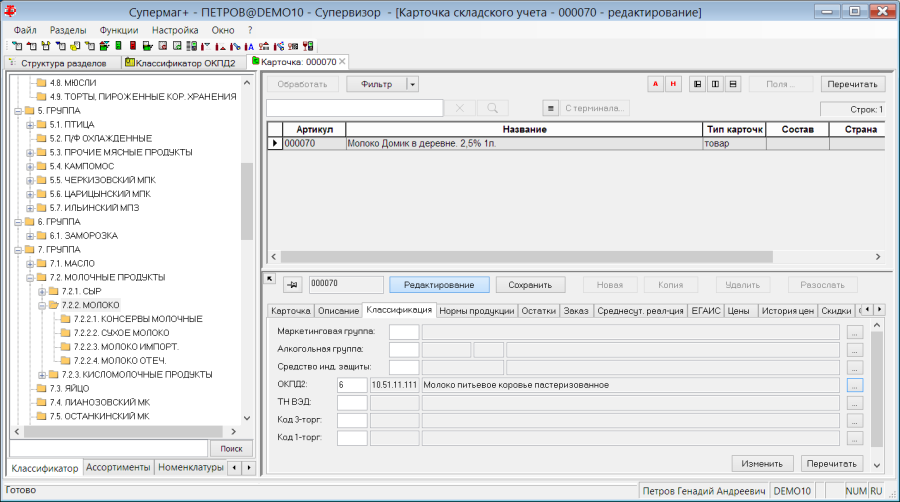Click the red A toggle button
This screenshot has width=900, height=502.
655,84
